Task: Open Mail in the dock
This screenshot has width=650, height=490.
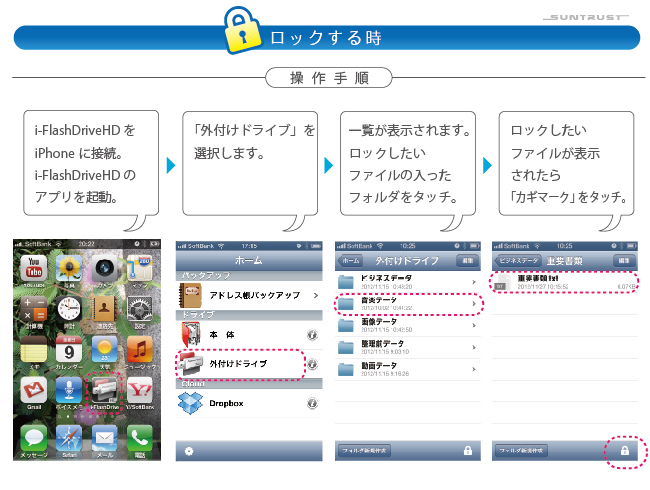Action: (x=104, y=438)
